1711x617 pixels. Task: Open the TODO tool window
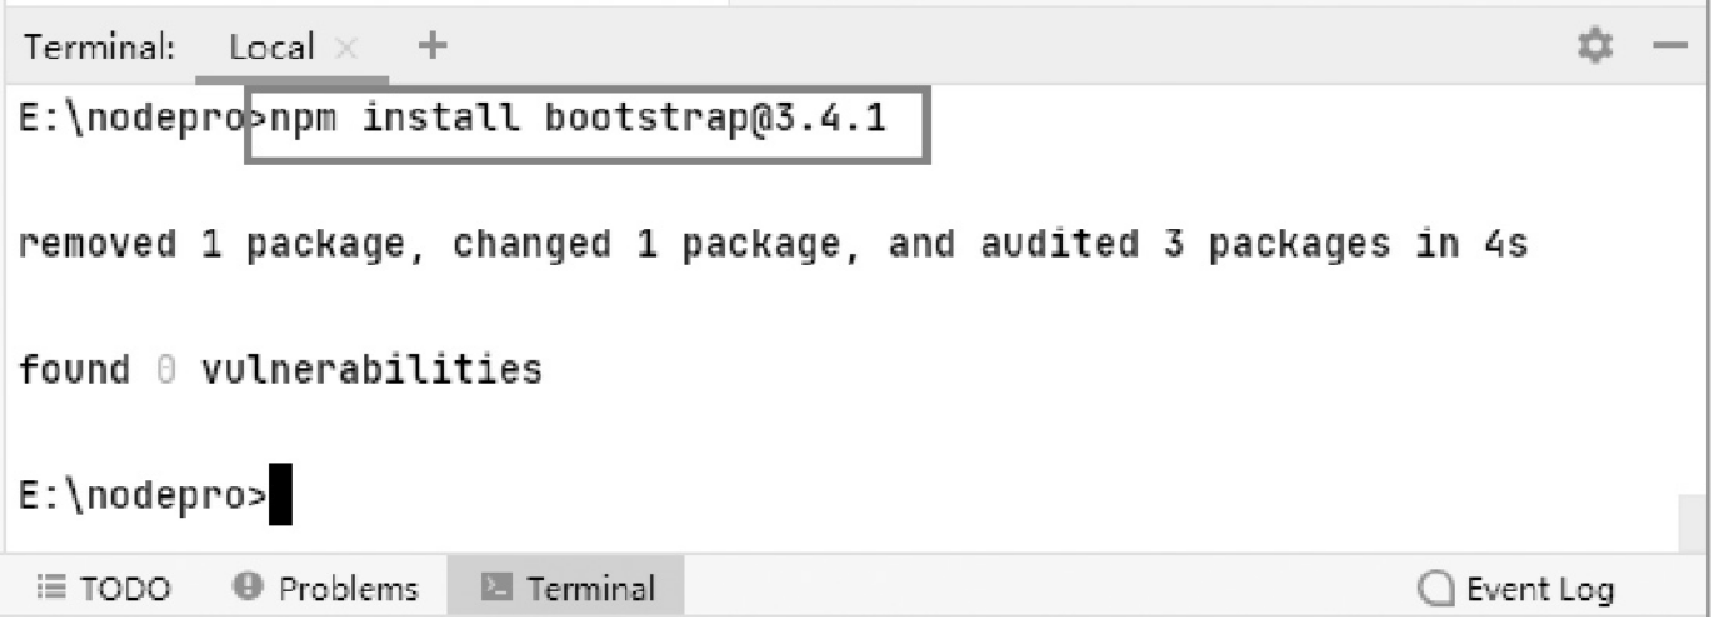(x=104, y=587)
